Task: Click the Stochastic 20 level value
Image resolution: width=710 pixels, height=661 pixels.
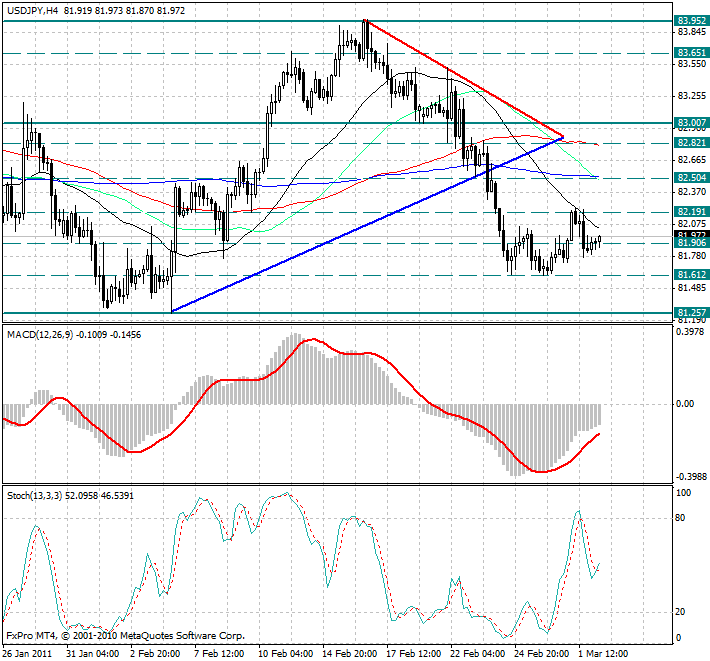Action: click(680, 612)
